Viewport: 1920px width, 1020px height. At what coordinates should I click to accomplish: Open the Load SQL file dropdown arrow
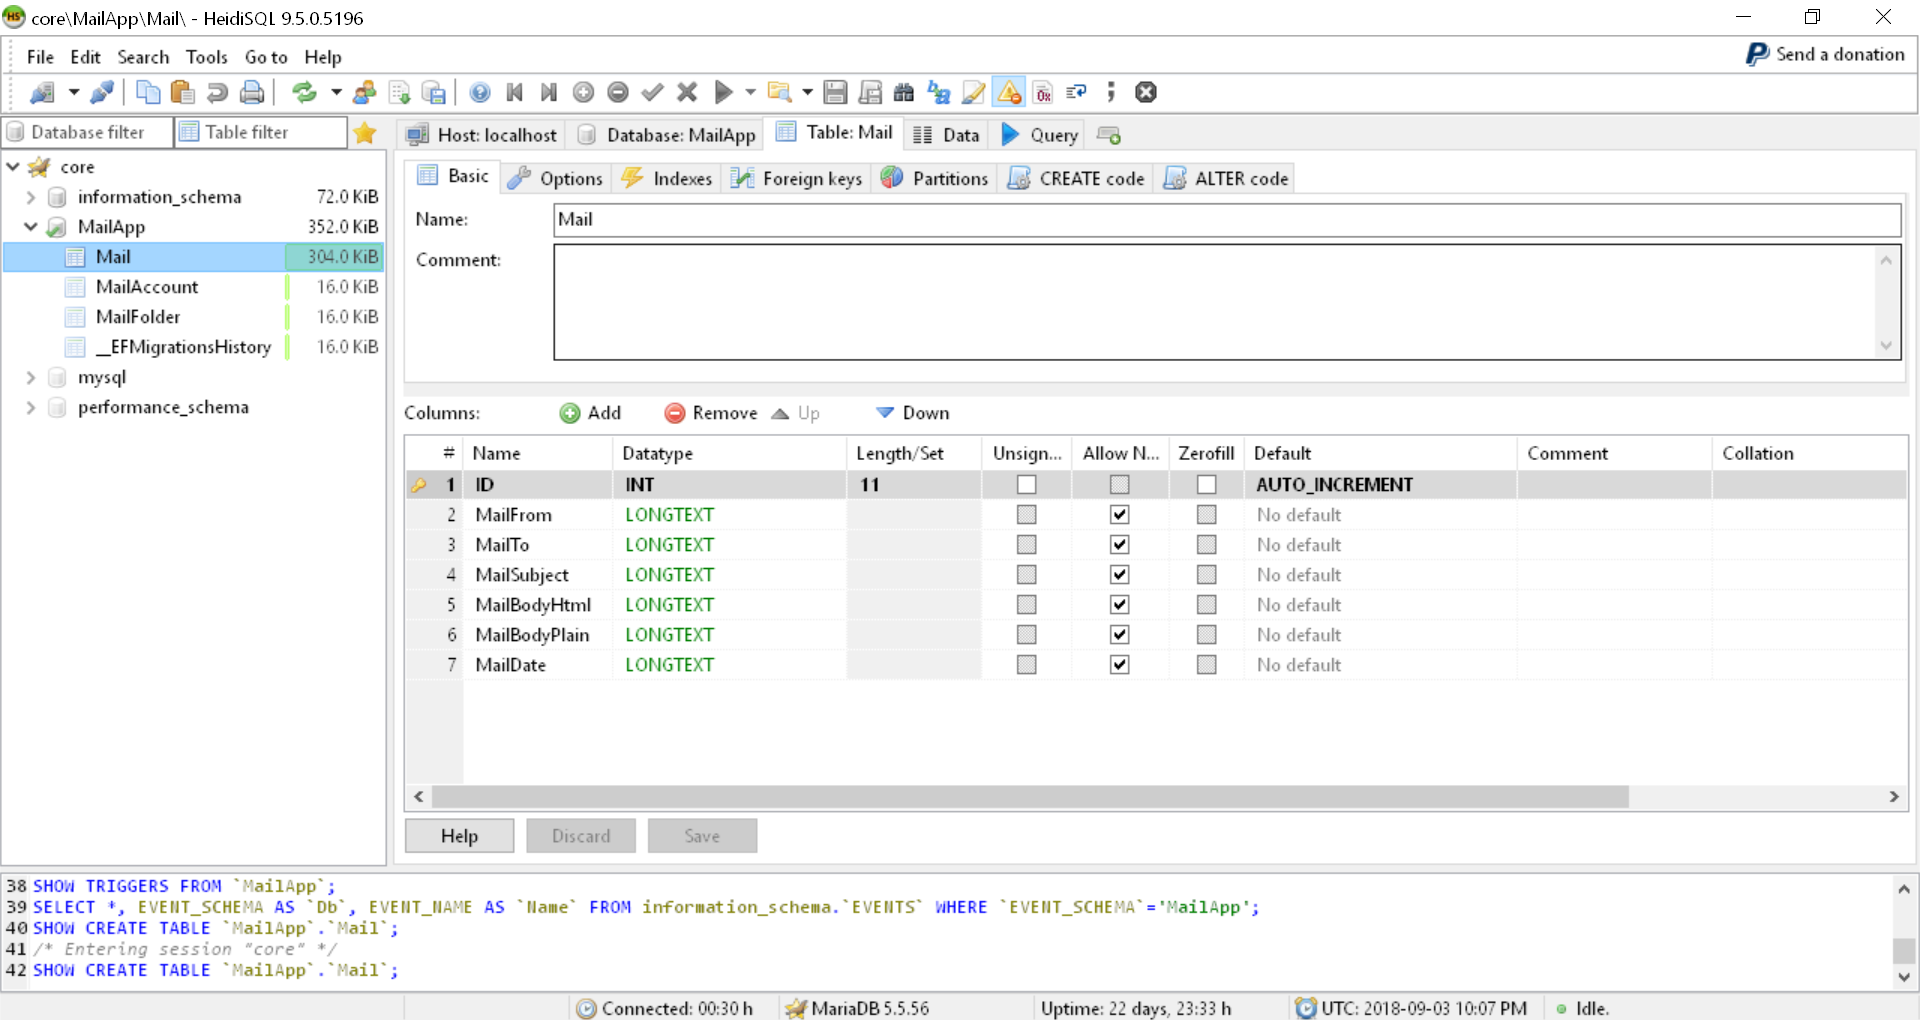coord(806,93)
